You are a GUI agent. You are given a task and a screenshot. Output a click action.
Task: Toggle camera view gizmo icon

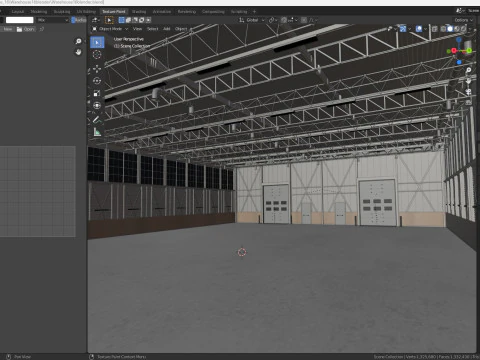(x=468, y=91)
